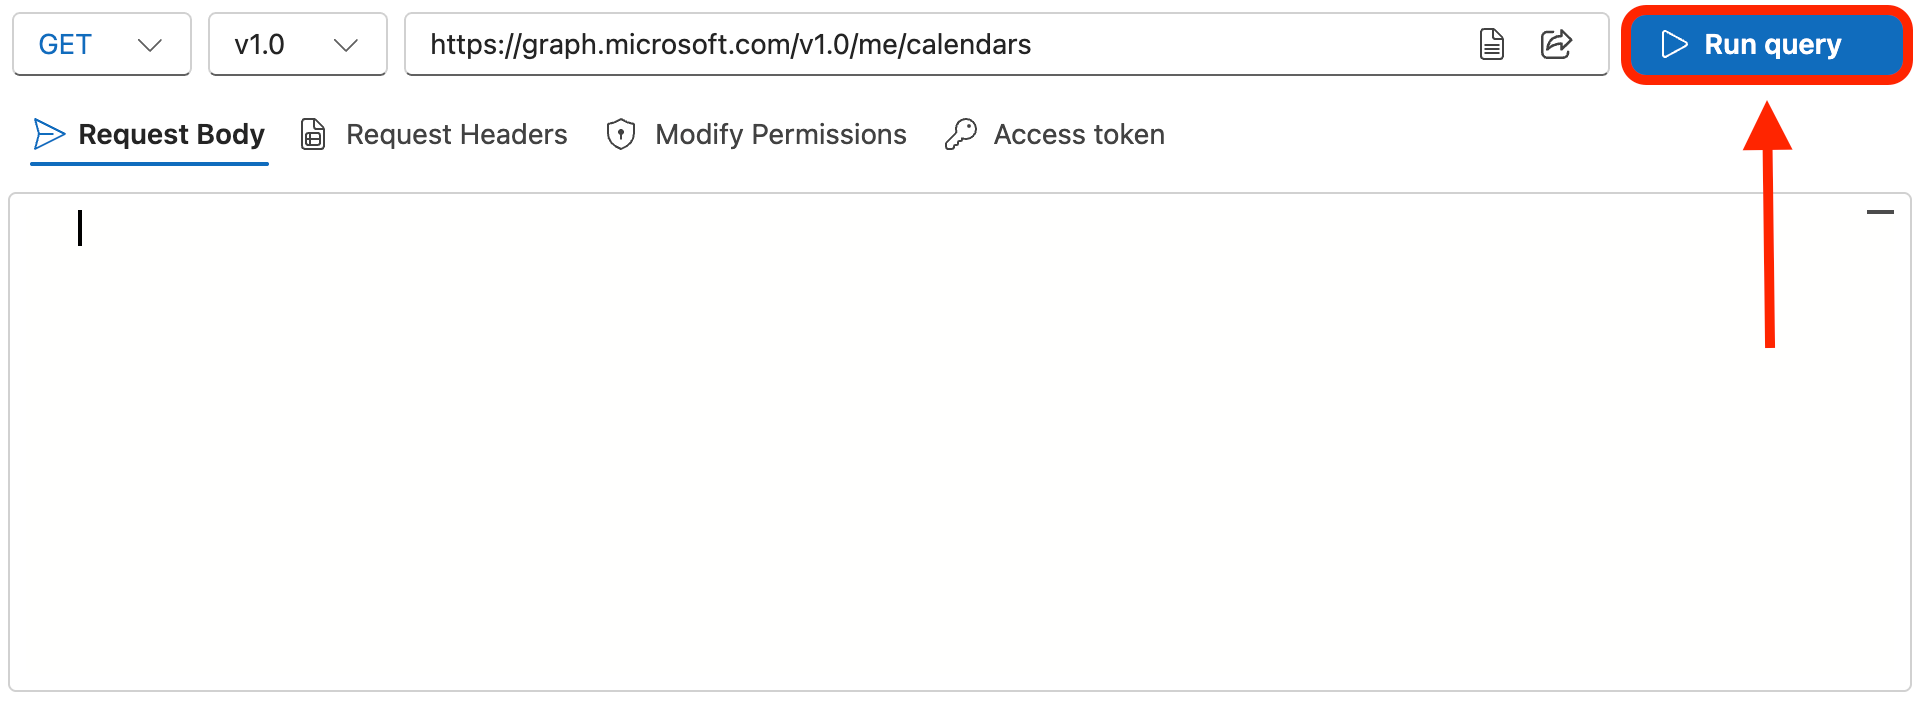The image size is (1922, 710).
Task: Click the dash icon in editor corner
Action: 1880,212
